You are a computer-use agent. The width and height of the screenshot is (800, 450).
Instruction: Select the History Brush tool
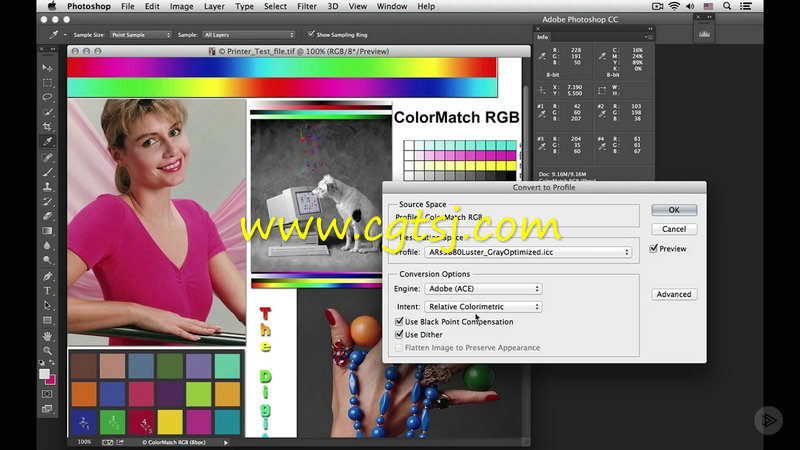[x=47, y=202]
